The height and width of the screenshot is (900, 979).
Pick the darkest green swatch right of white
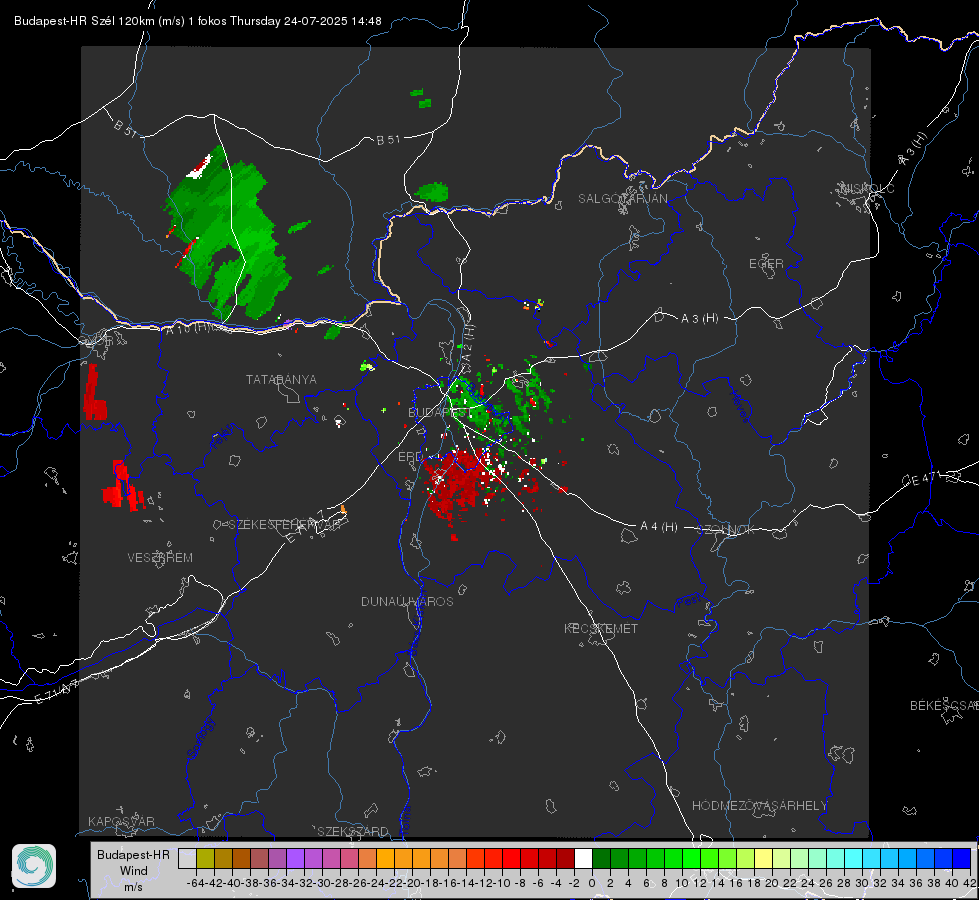point(601,858)
